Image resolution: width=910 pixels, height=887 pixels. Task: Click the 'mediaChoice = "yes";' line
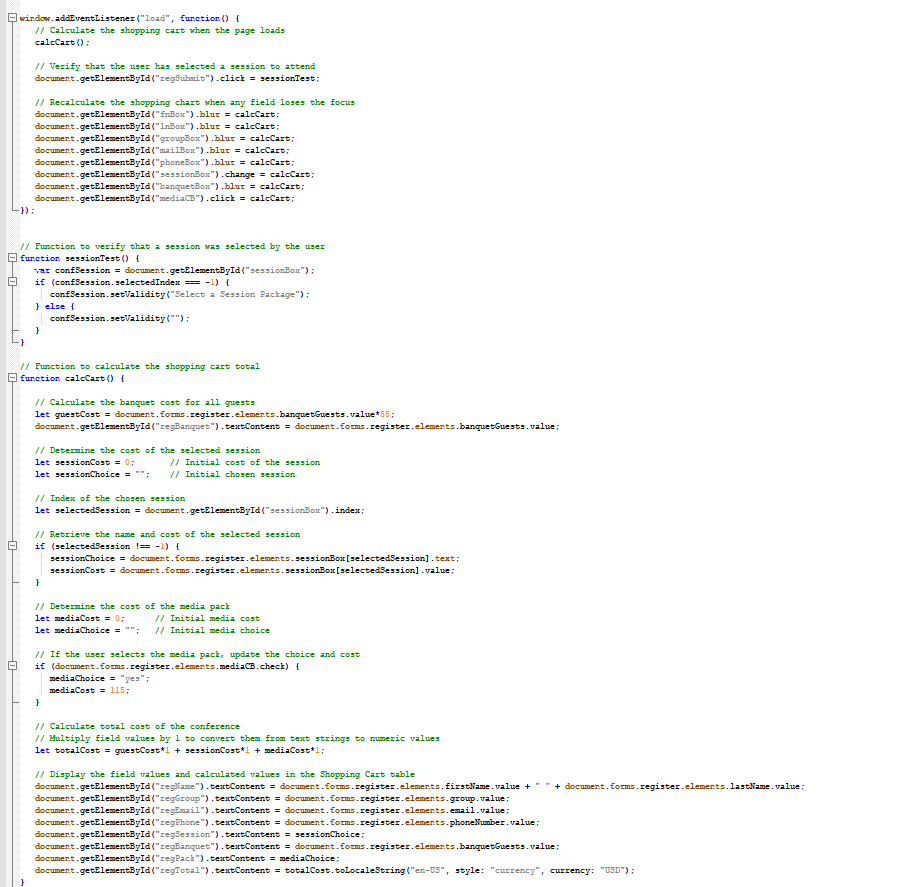[x=100, y=678]
